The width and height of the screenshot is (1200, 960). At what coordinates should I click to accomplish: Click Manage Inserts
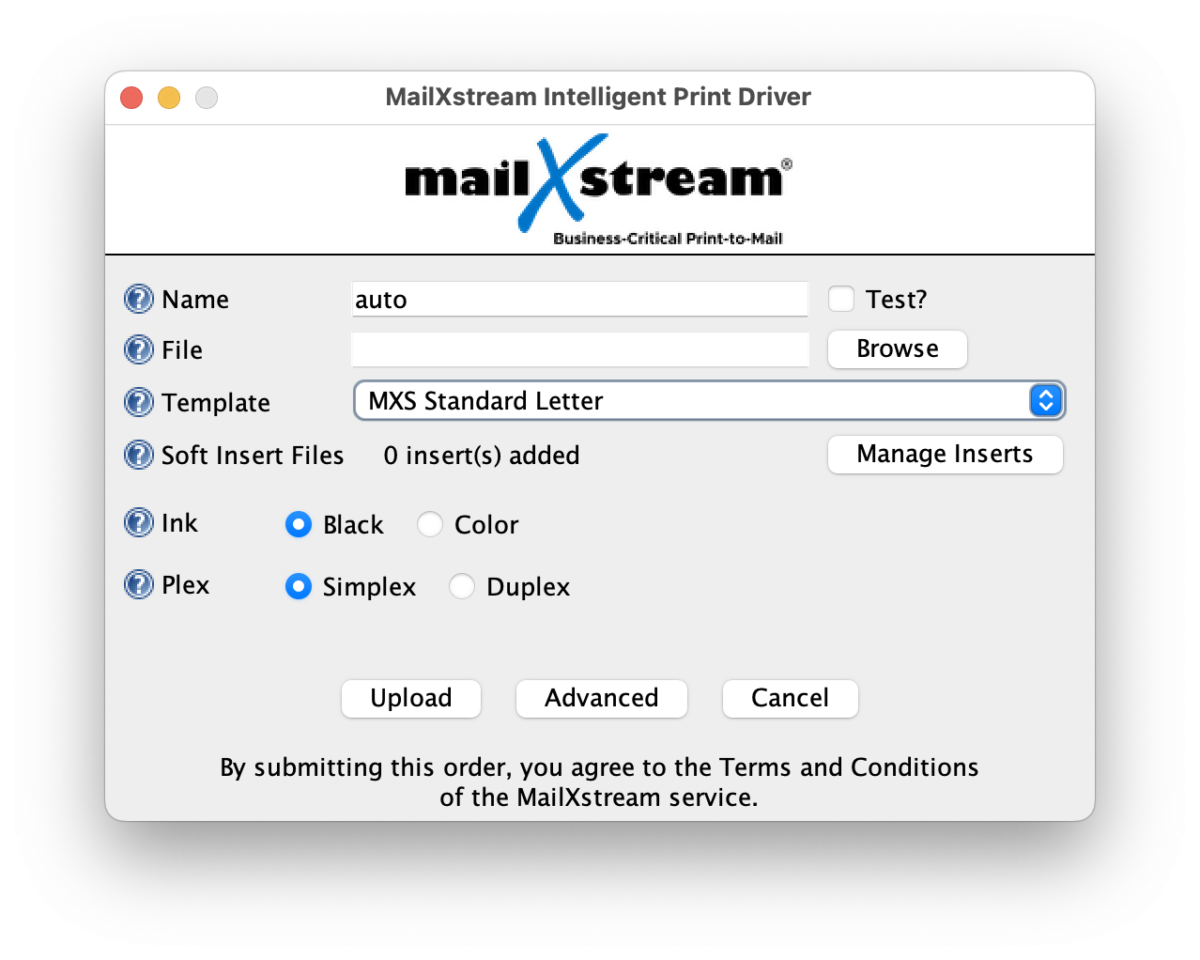click(944, 454)
